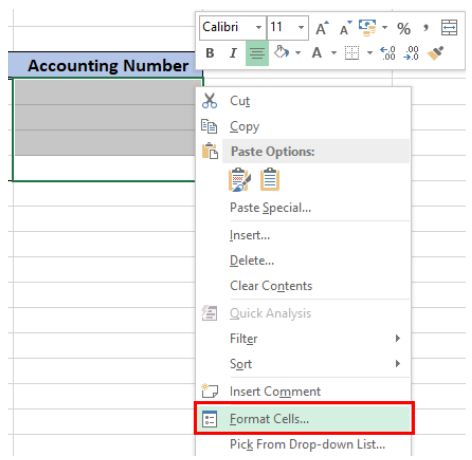Click Increase Decimal icon
Screen dimensions: 472x460
[x=388, y=53]
